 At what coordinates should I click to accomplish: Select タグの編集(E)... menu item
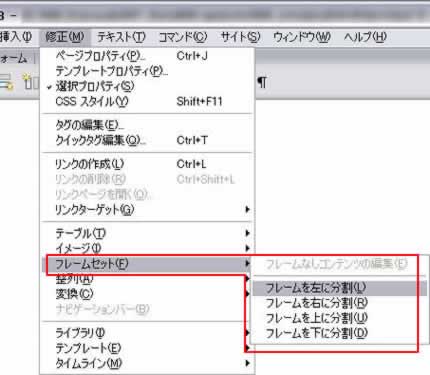pyautogui.click(x=147, y=125)
